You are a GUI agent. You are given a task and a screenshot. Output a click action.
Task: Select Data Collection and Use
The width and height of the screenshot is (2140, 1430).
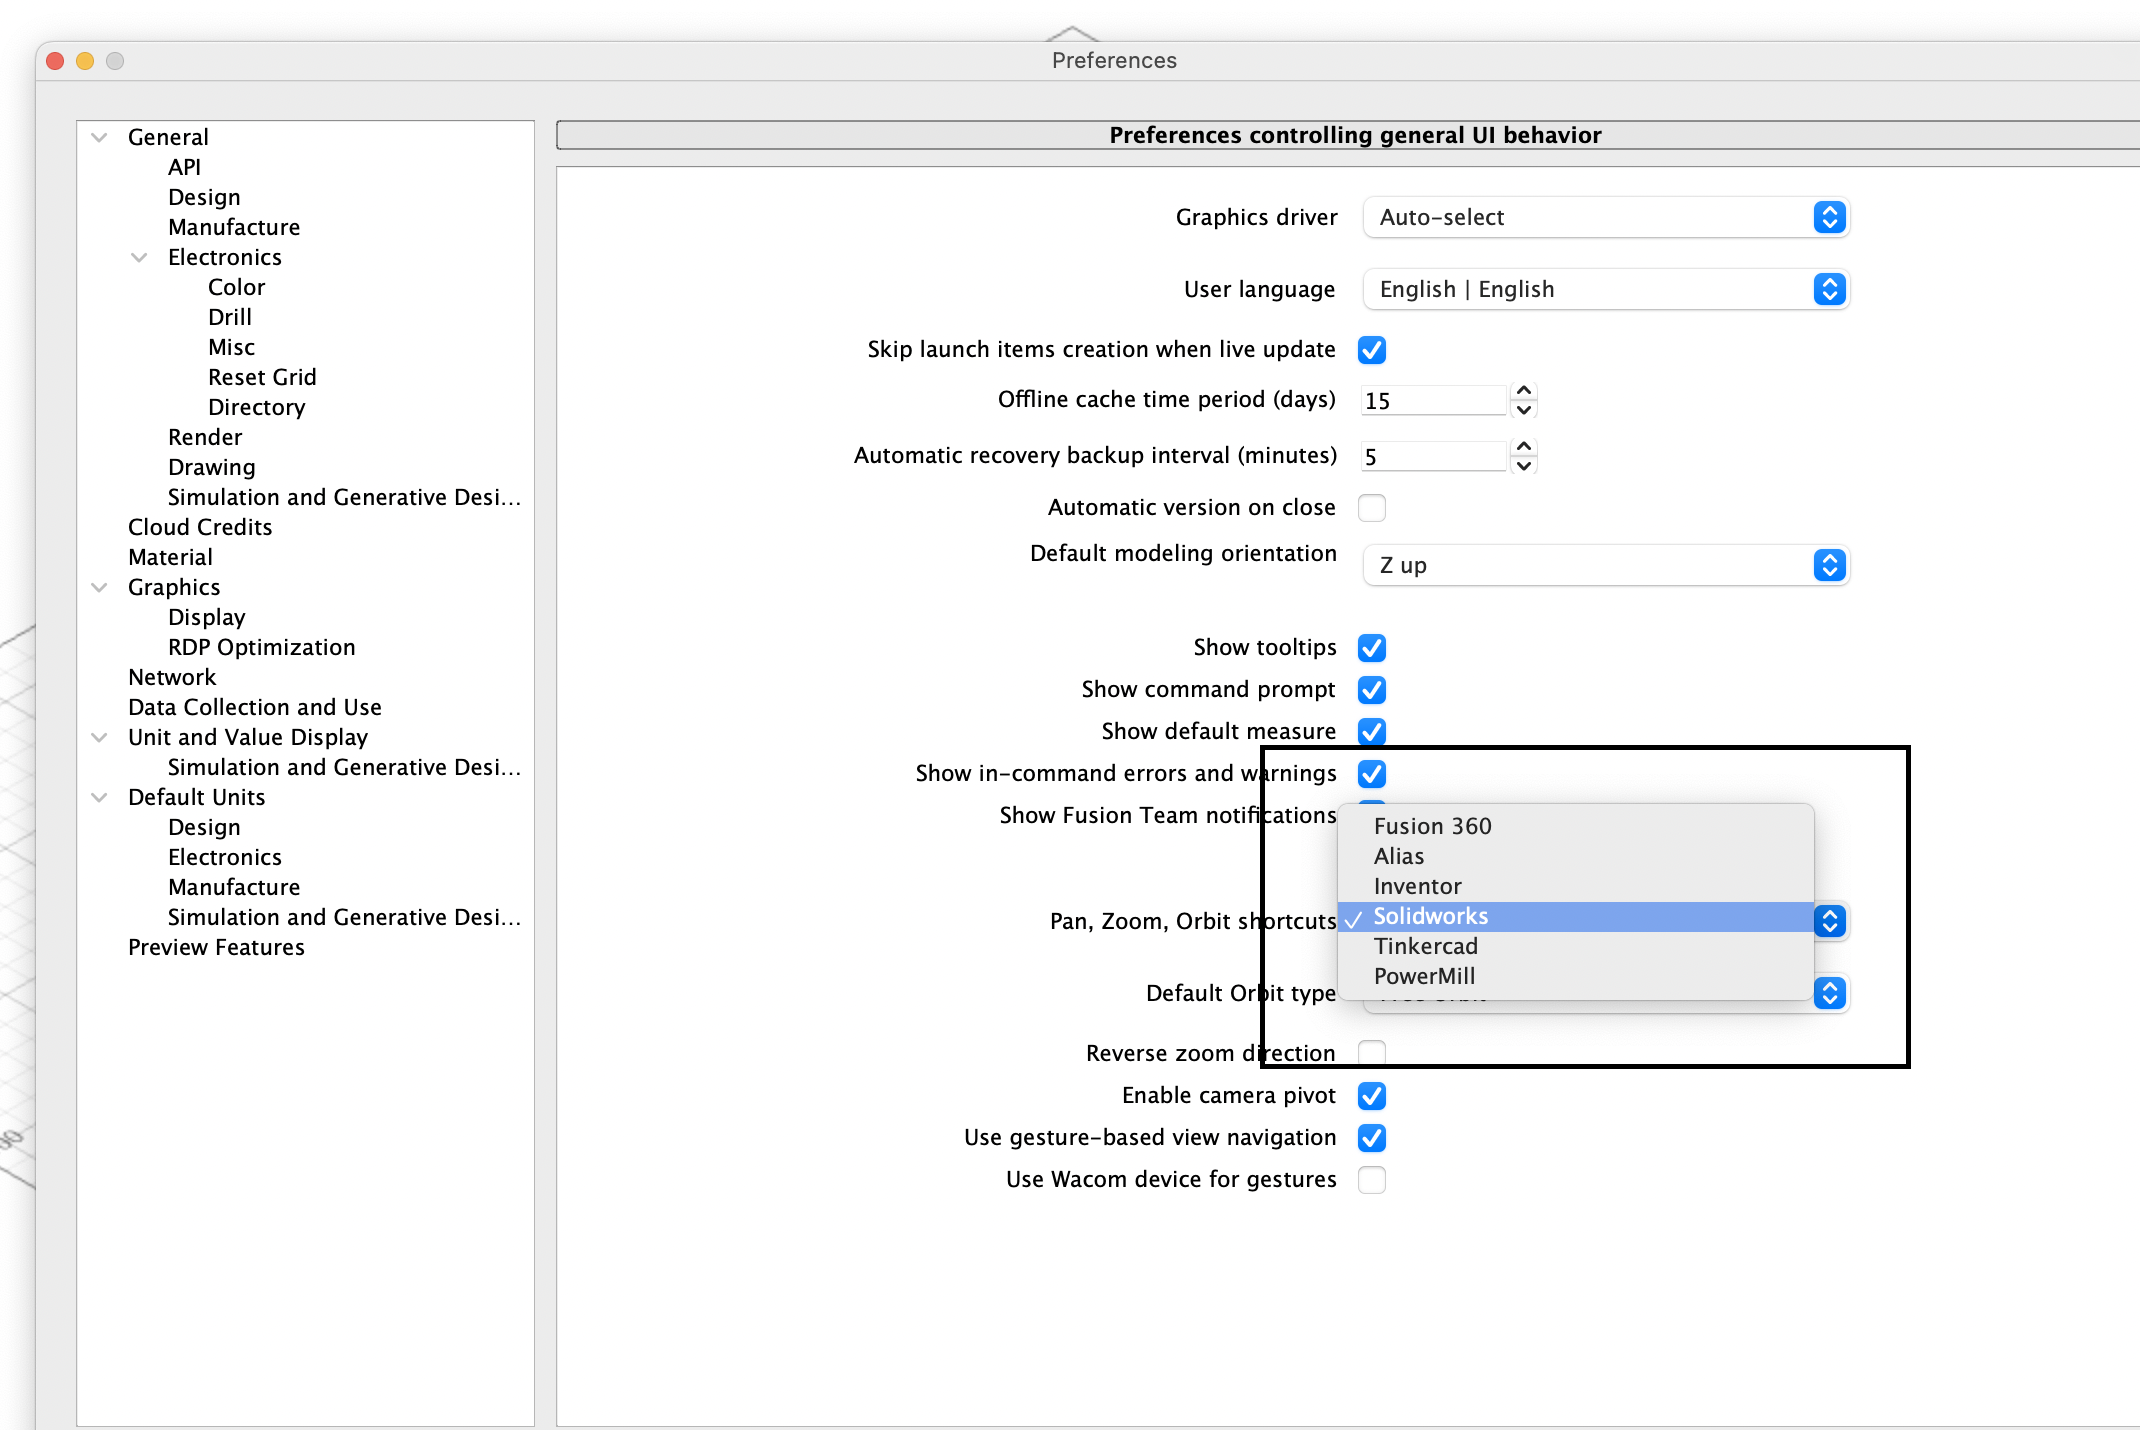click(x=255, y=708)
